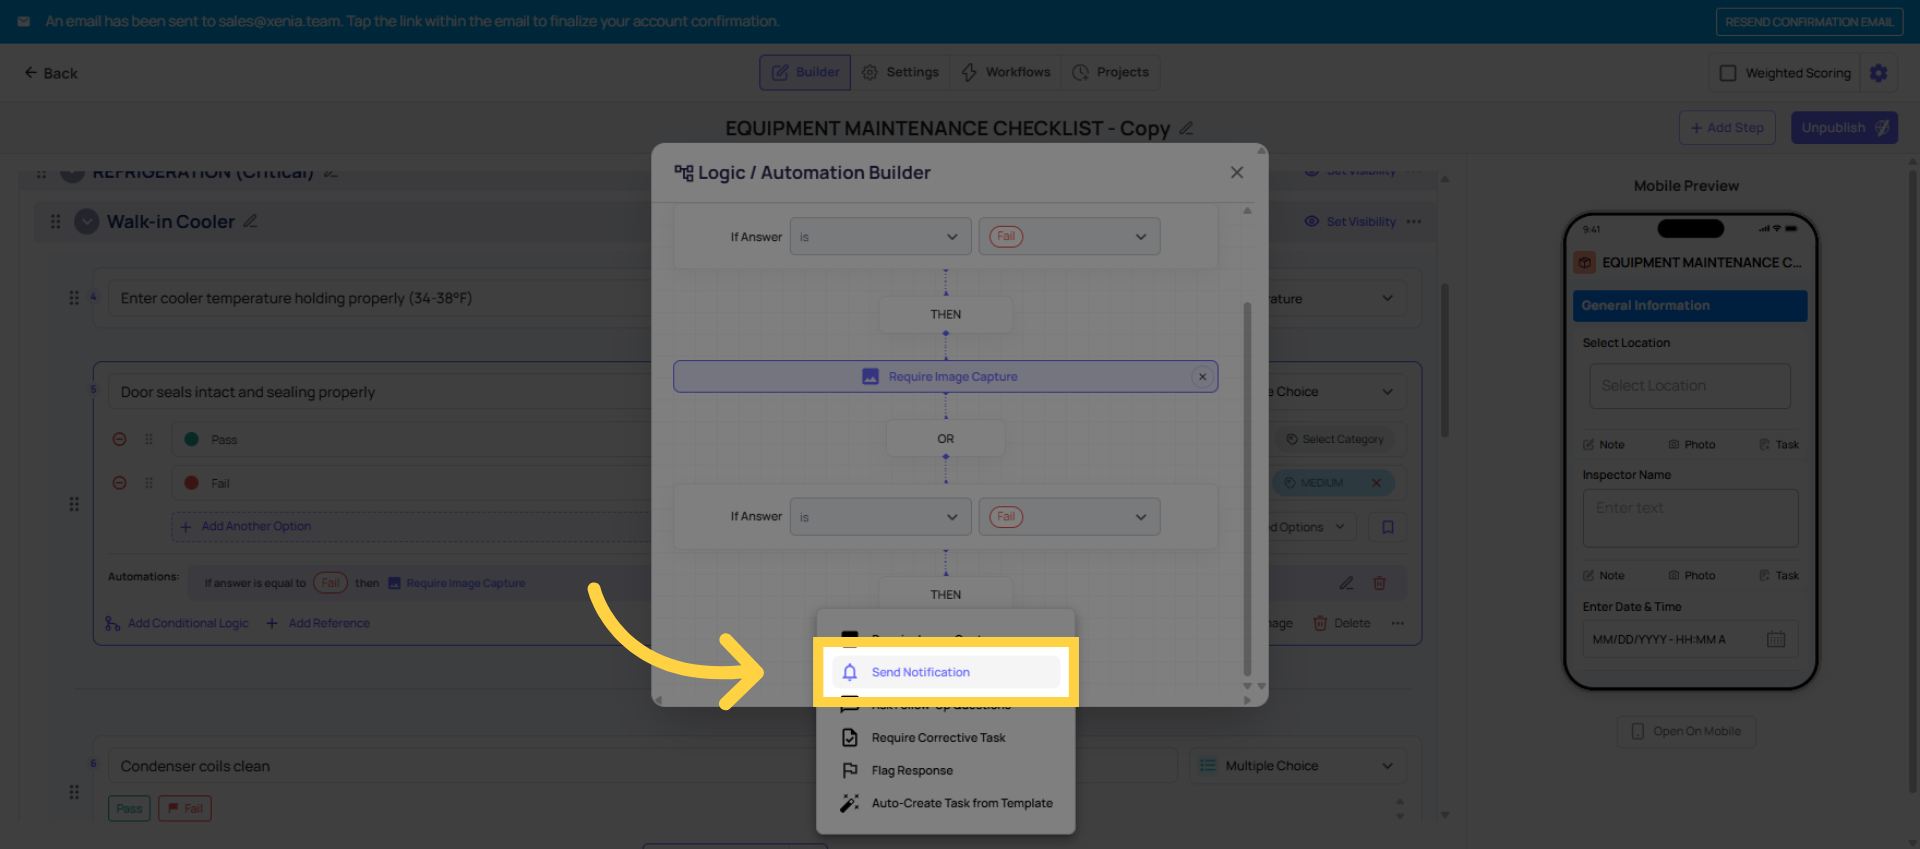Click Inspector Name text field in preview
Screen dimensions: 1920x849
[x=1690, y=517]
